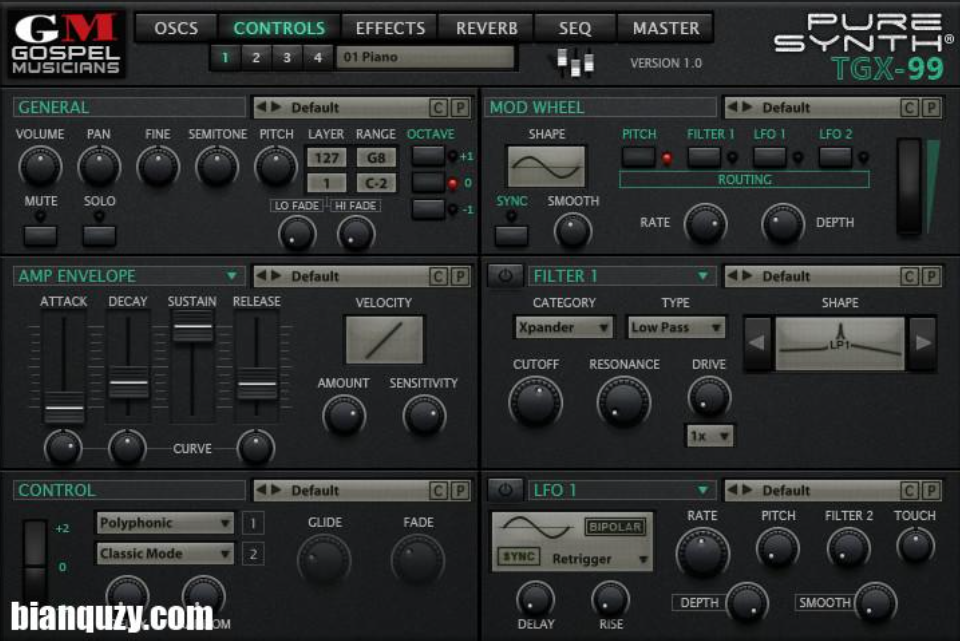Select layer 4 button
Screen dimensions: 960x641
(318, 58)
